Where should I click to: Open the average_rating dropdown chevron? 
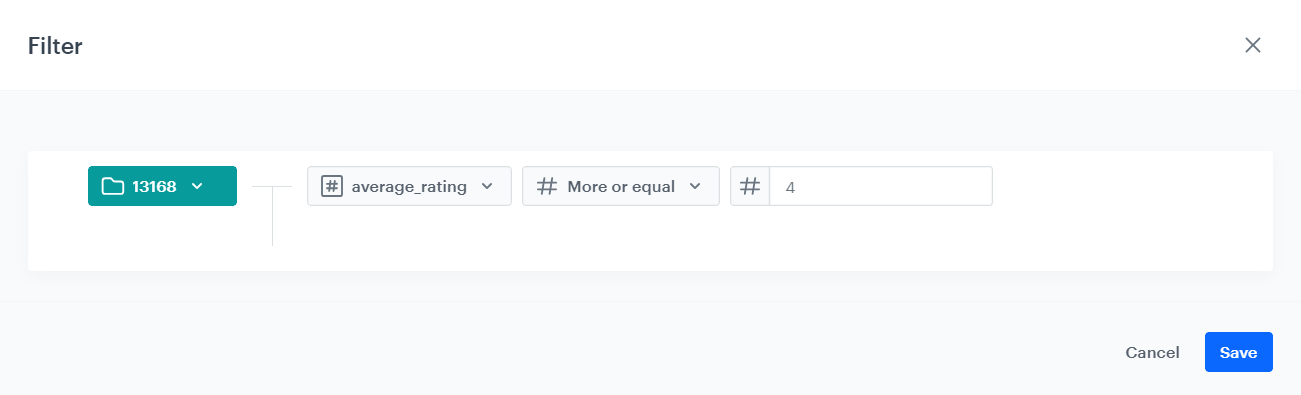coord(487,186)
